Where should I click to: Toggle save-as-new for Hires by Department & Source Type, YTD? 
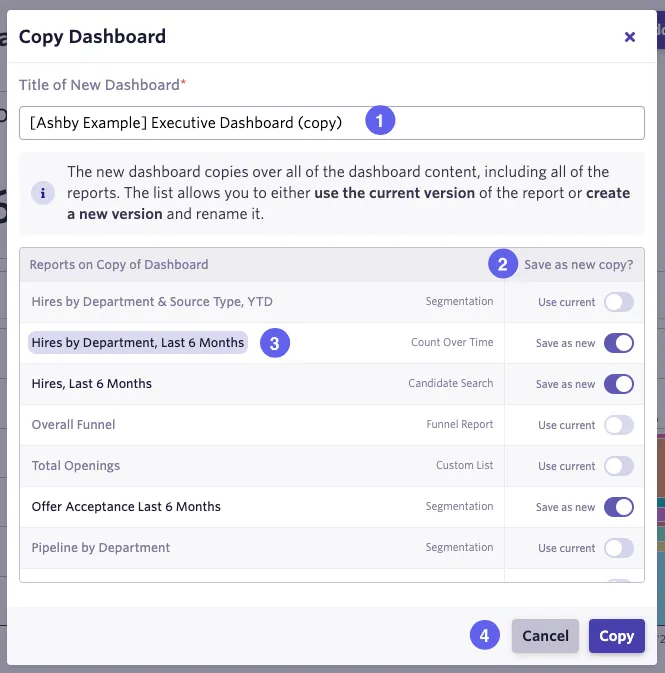(619, 302)
